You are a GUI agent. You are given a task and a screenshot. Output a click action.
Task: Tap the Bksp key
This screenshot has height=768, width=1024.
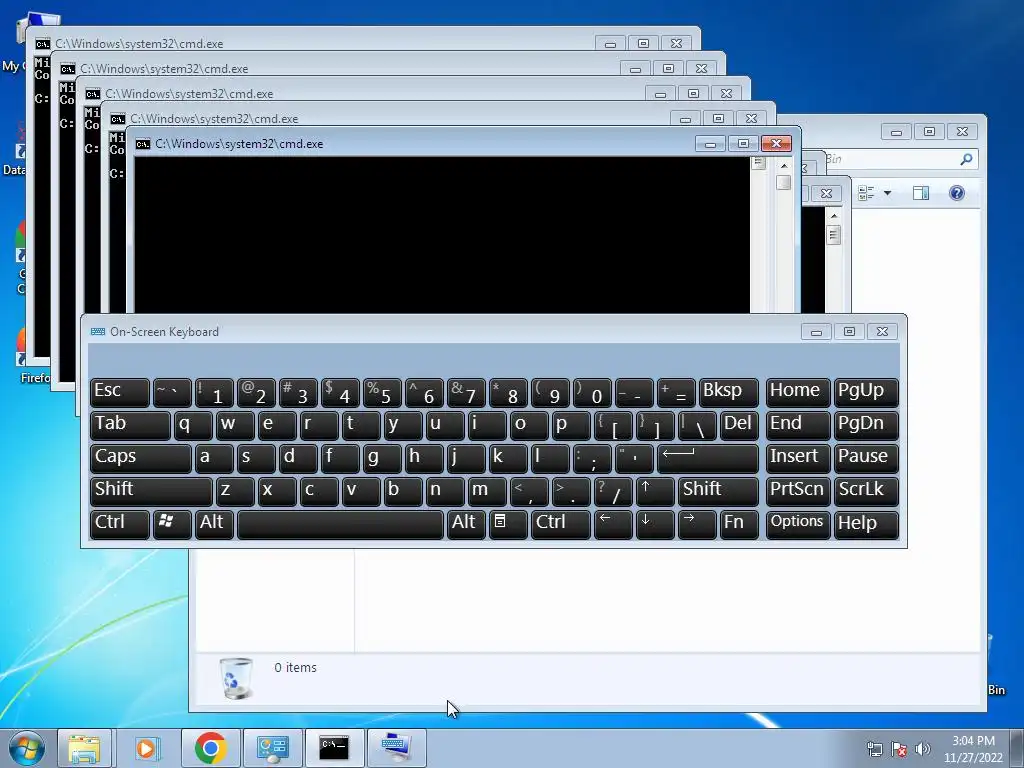729,392
